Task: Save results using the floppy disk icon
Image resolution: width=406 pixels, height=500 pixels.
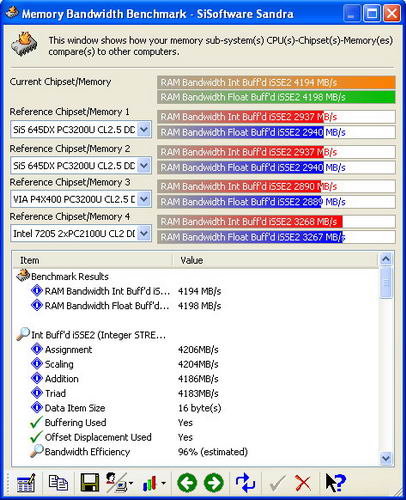Action: click(90, 482)
